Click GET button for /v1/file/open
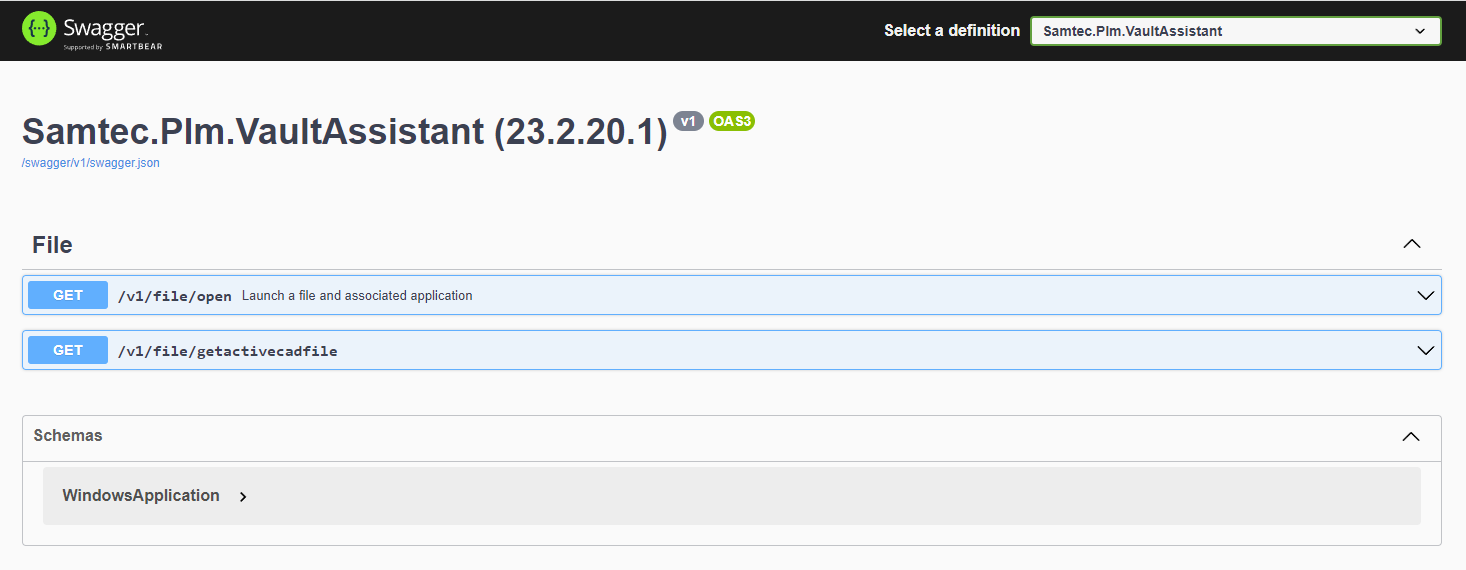1466x570 pixels. click(x=68, y=296)
